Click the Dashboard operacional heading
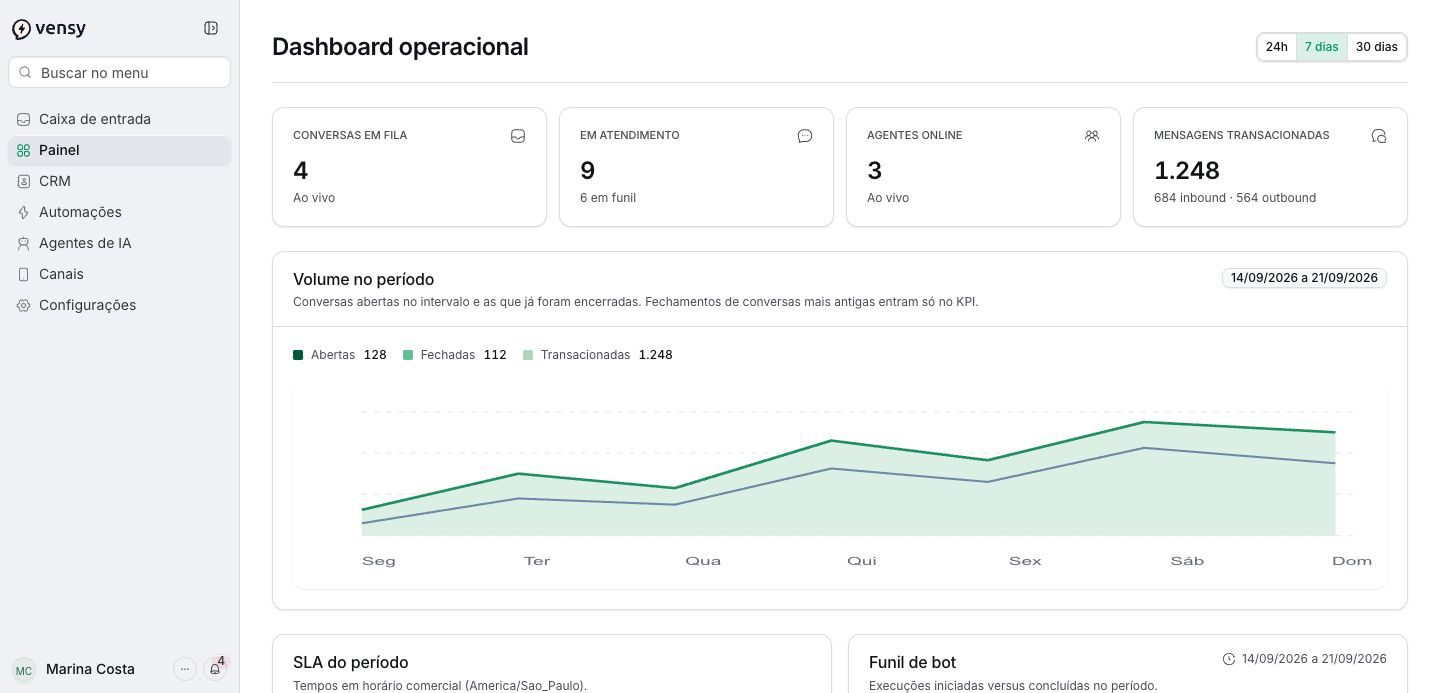The image size is (1440, 693). click(400, 47)
